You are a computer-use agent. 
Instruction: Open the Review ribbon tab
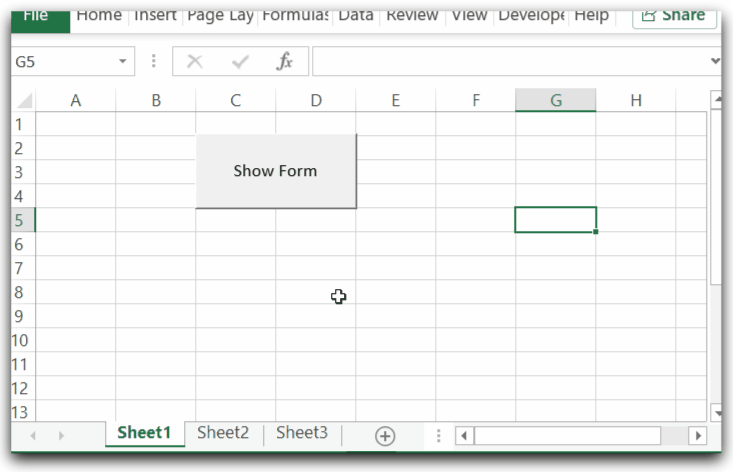pos(412,15)
